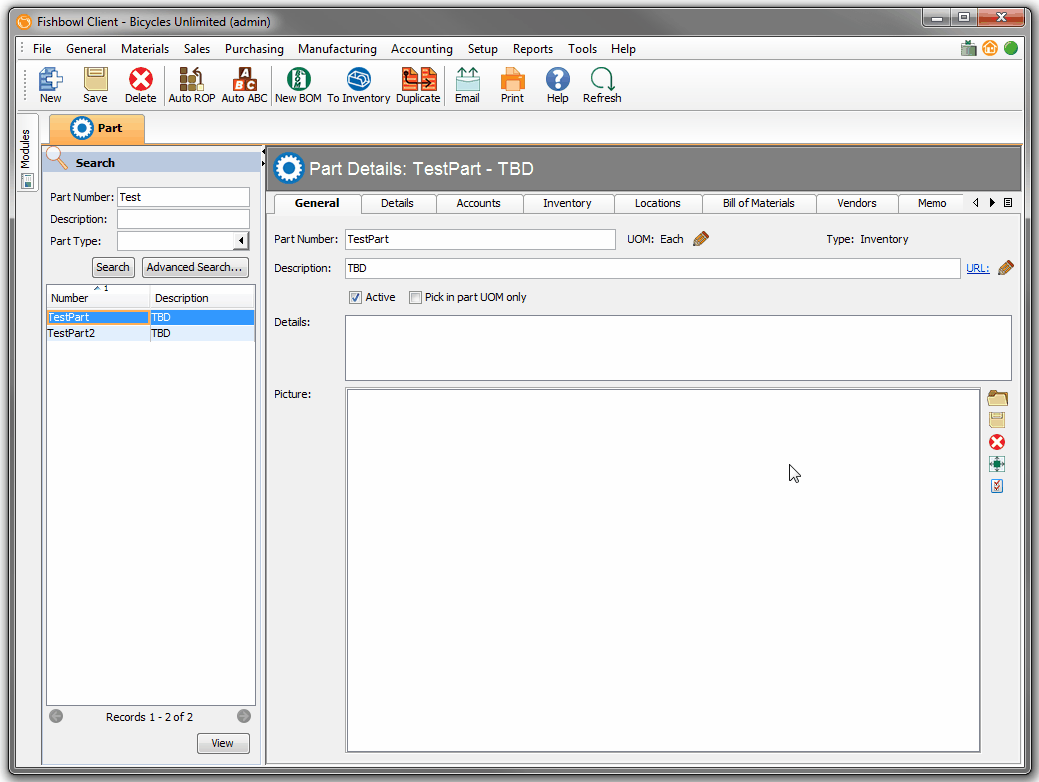Open the File menu
Image resolution: width=1039 pixels, height=782 pixels.
(42, 48)
